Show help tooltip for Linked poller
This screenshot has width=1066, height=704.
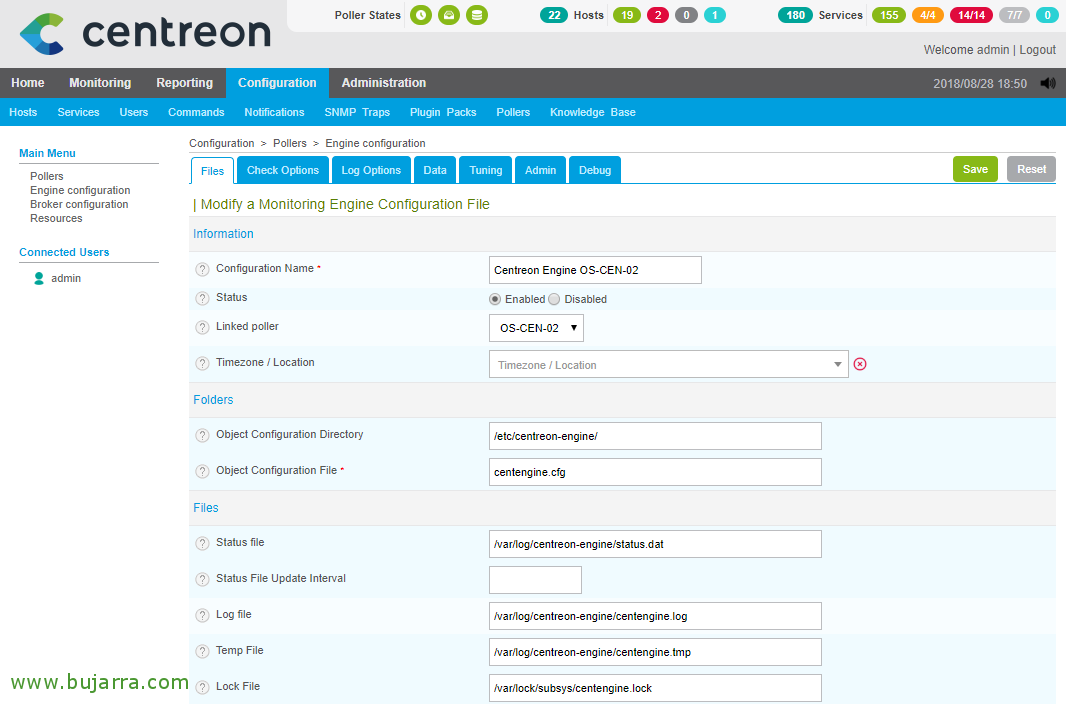click(202, 328)
